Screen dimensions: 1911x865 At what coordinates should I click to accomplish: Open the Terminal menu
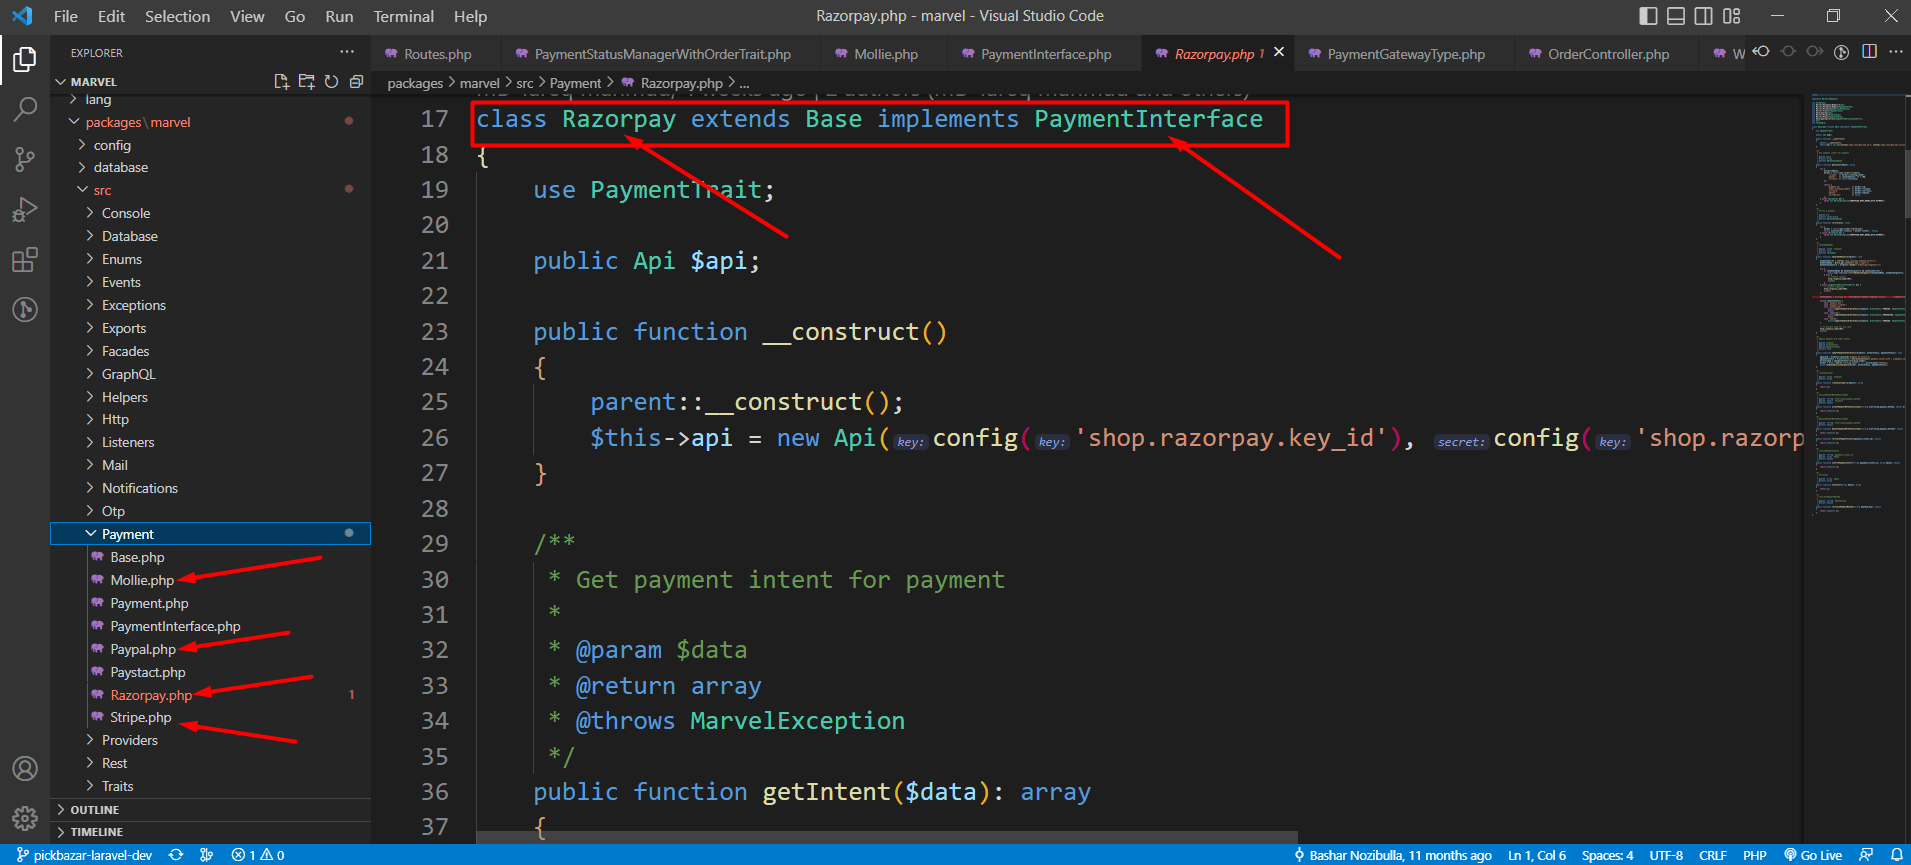403,16
